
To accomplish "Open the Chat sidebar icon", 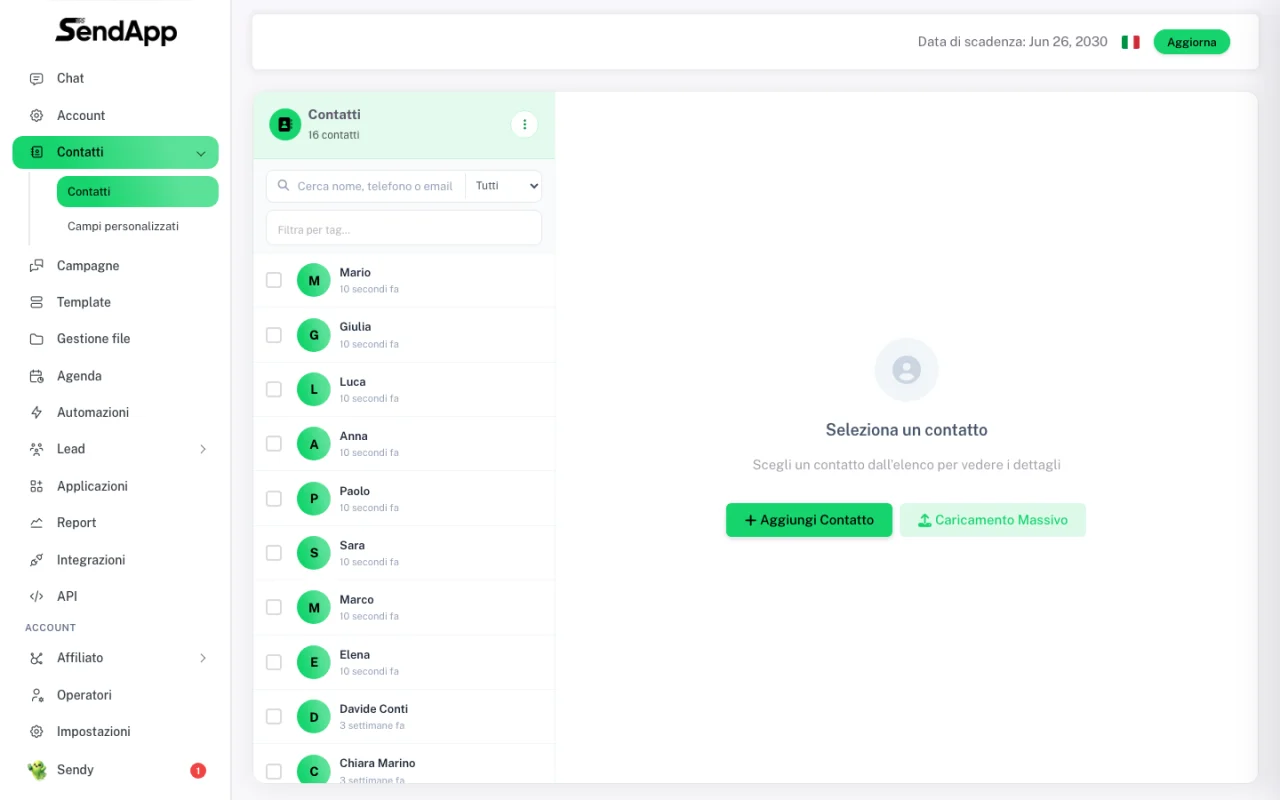I will tap(37, 78).
